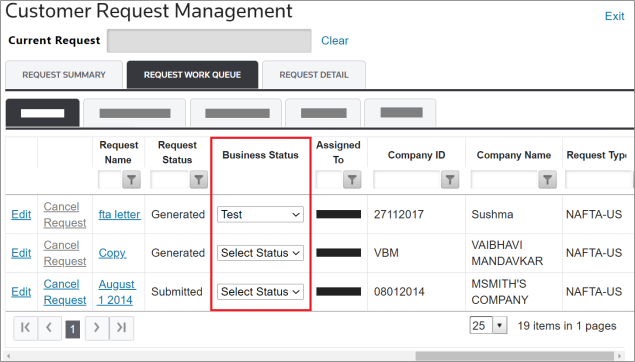Viewport: 635px width, 362px height.
Task: Click the Company ID filter icon
Action: click(450, 179)
